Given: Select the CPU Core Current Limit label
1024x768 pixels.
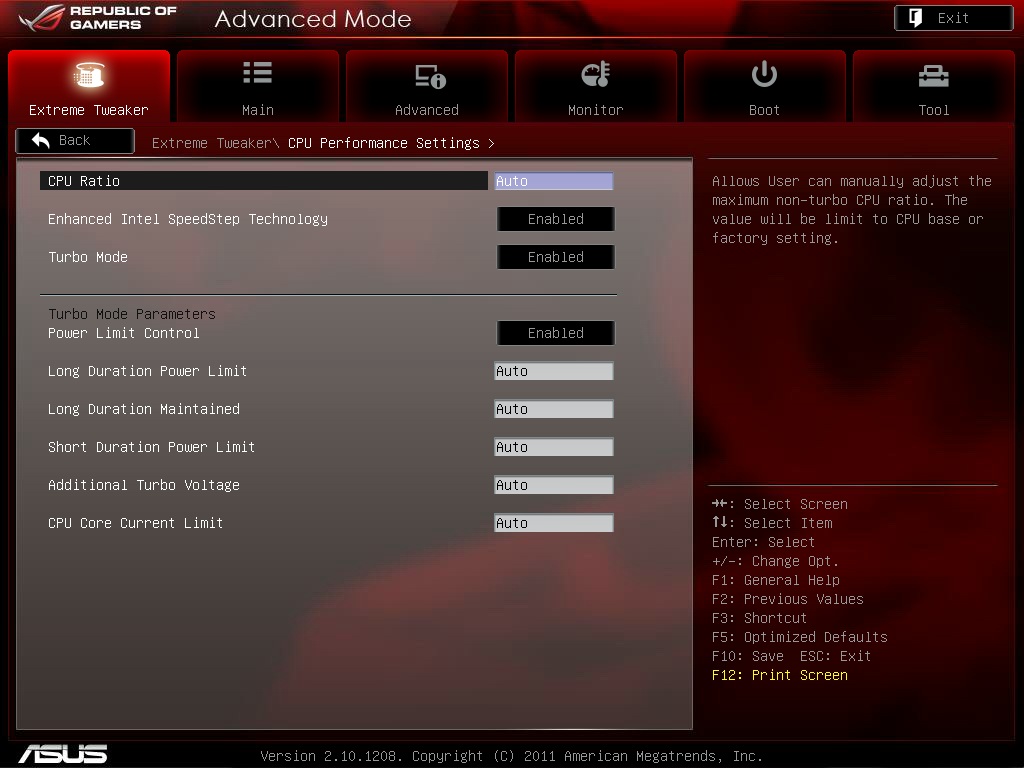Looking at the screenshot, I should 135,523.
